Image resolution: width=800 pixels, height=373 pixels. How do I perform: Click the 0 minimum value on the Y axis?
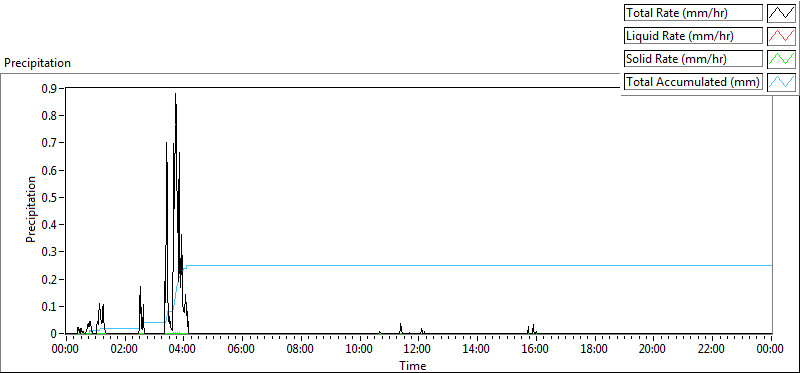point(54,334)
